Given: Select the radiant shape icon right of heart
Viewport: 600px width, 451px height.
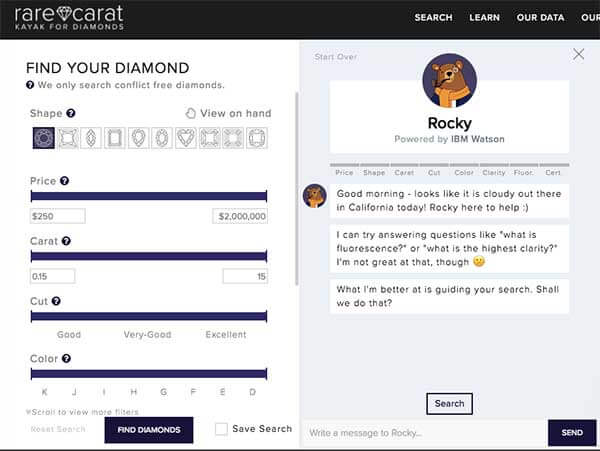Looking at the screenshot, I should pyautogui.click(x=209, y=138).
